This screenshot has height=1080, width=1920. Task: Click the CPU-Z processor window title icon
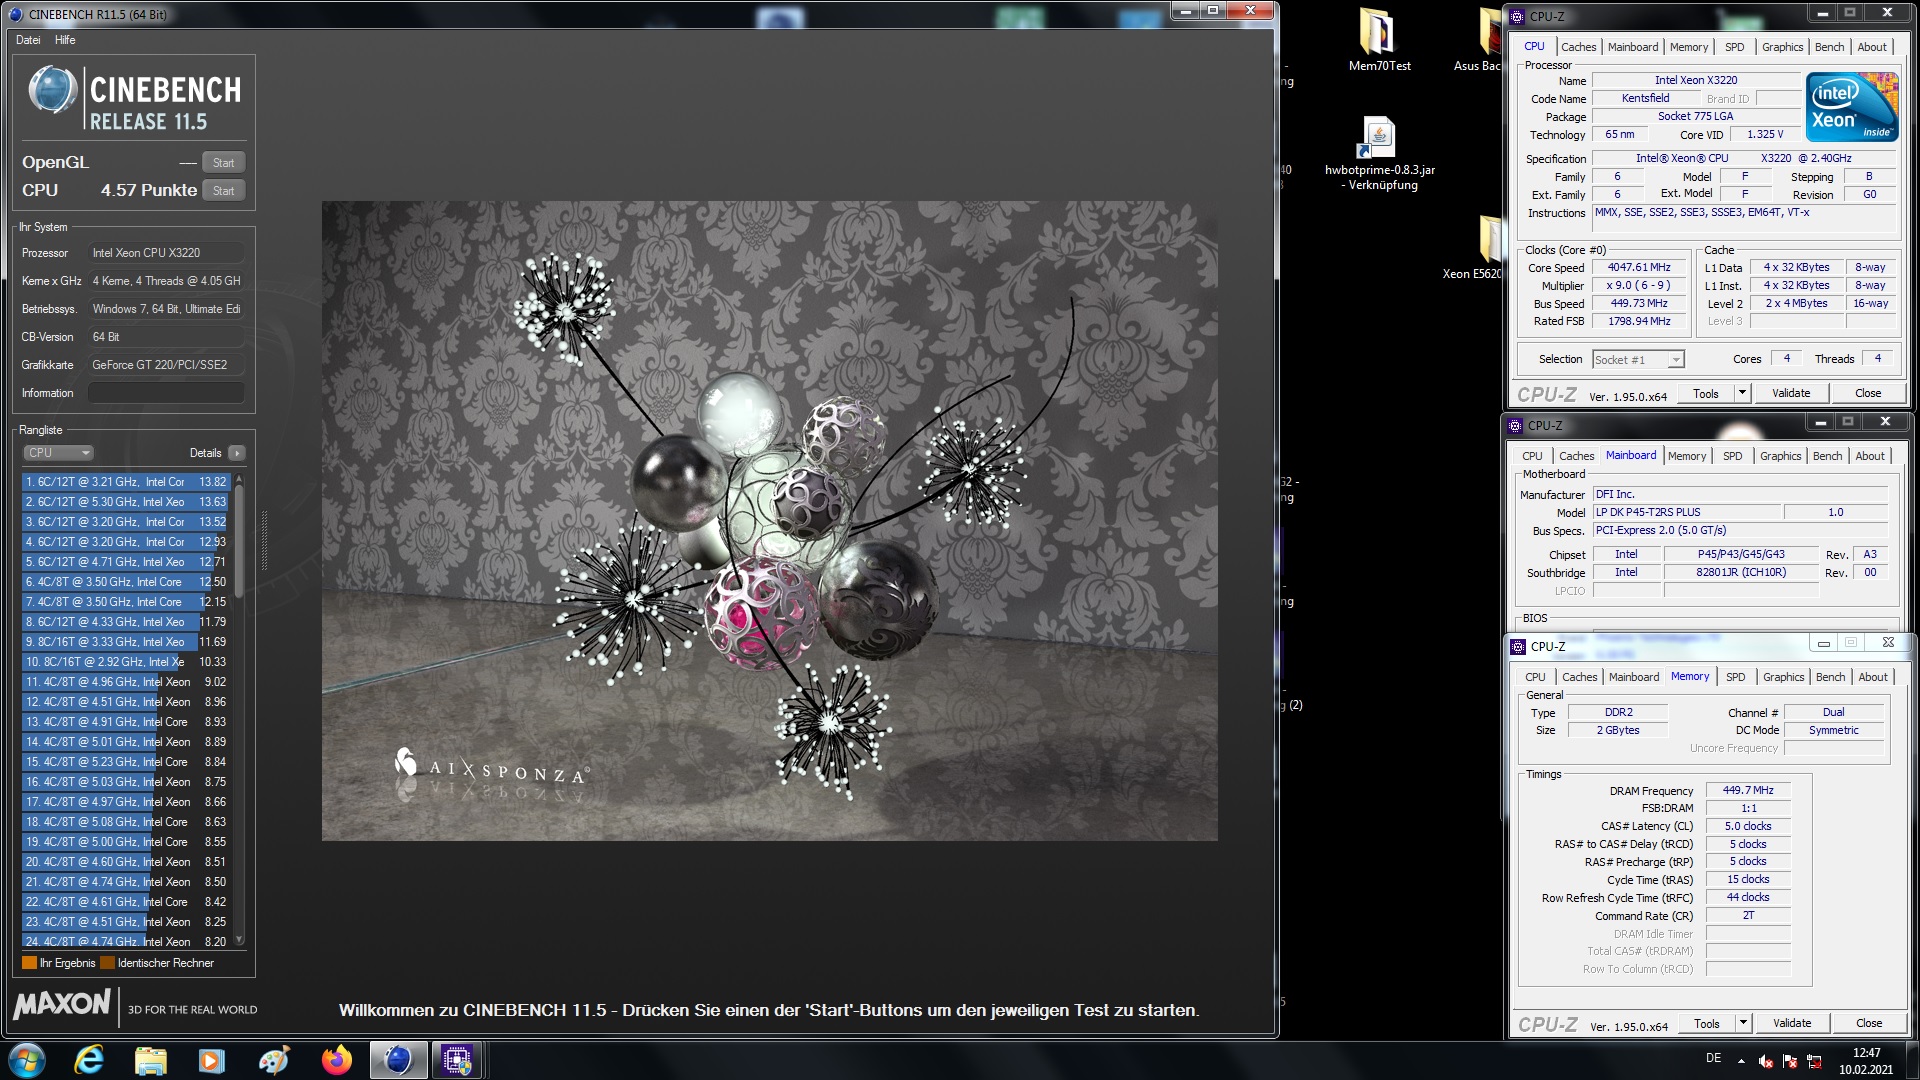point(1517,16)
